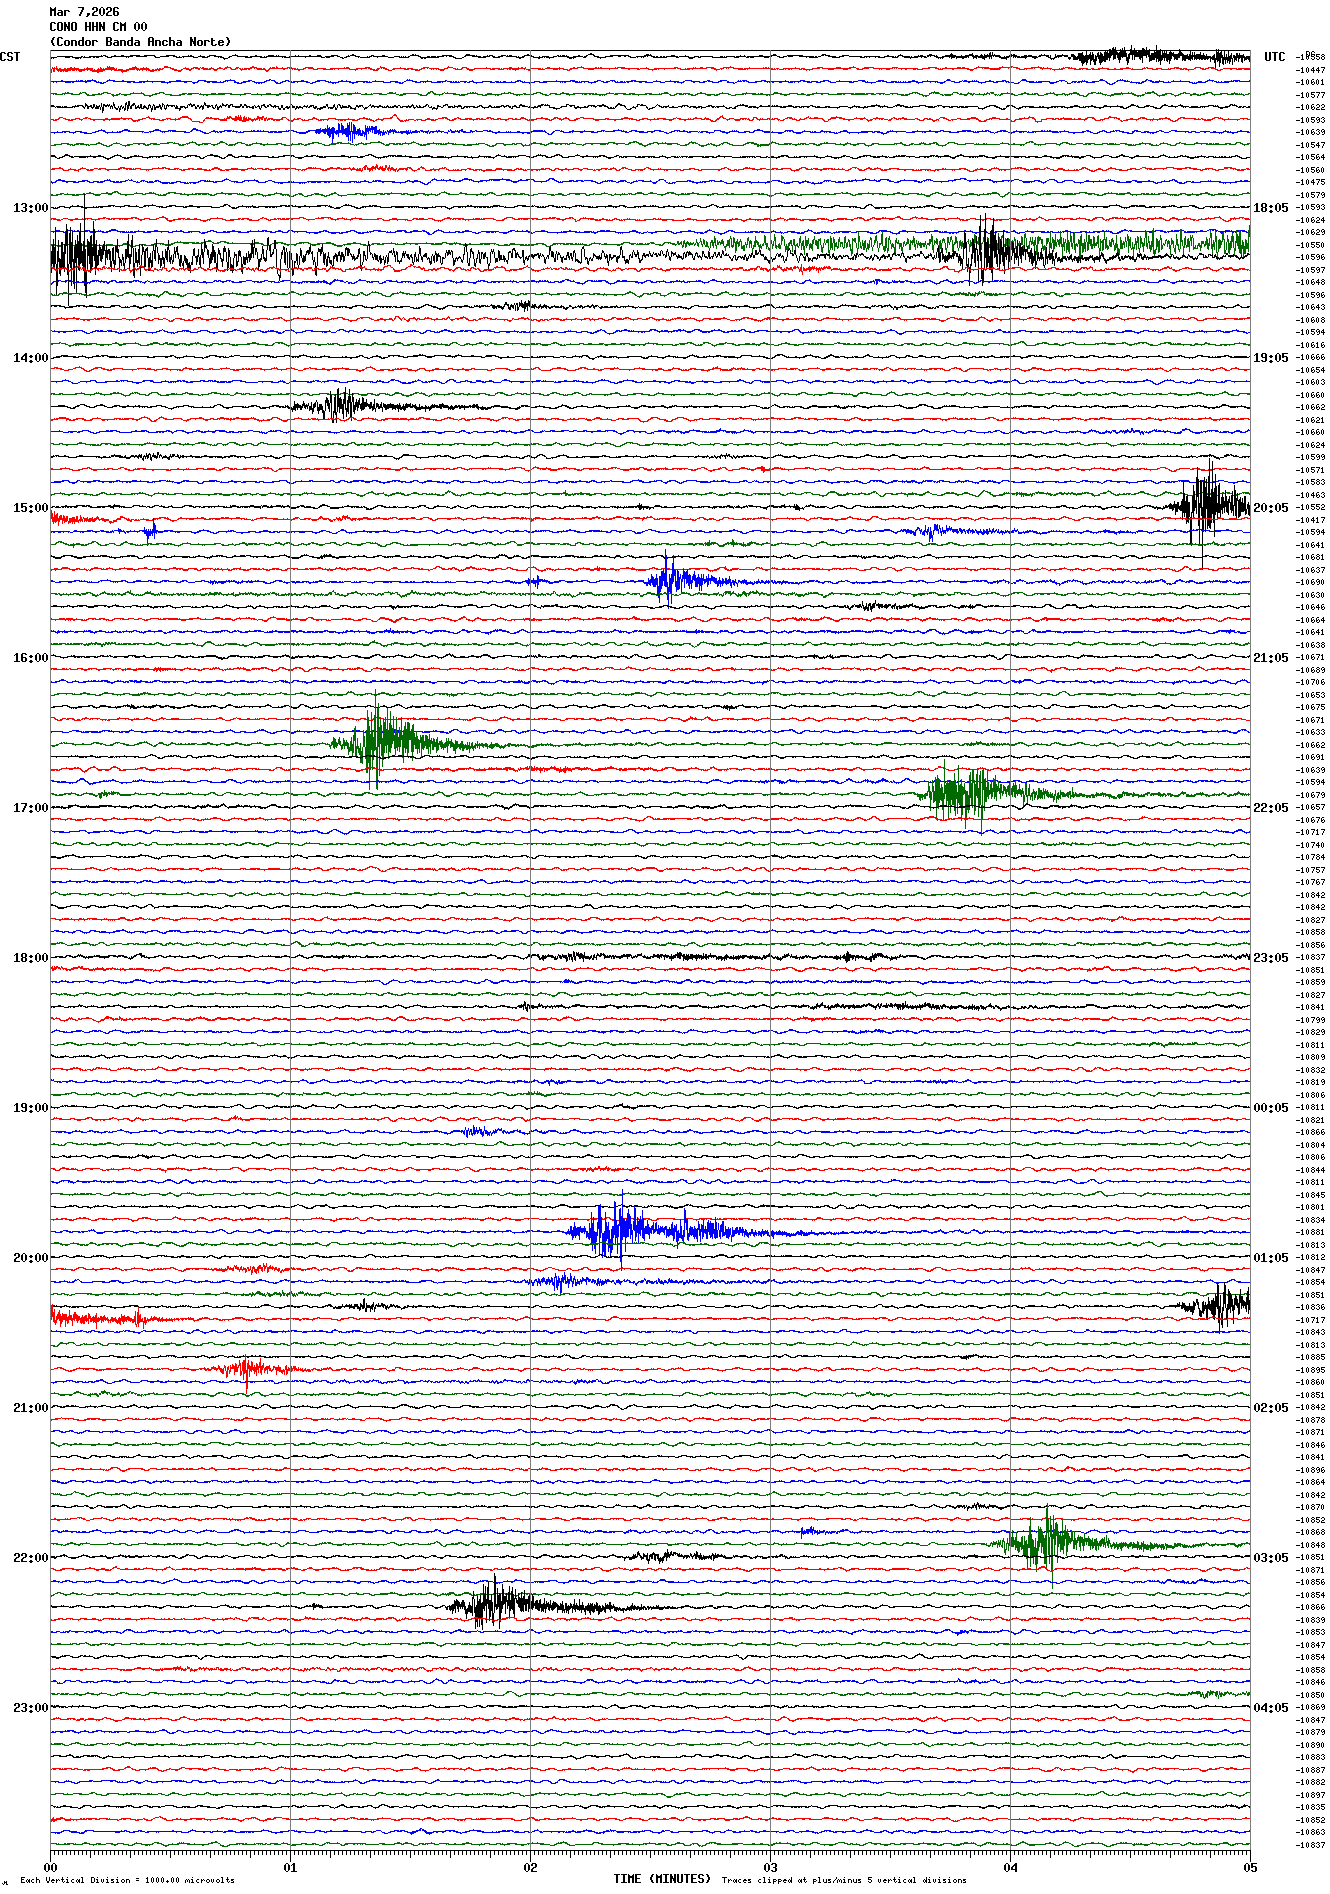
Task: Click the large blue seismic burst before 20:00
Action: click(620, 1231)
